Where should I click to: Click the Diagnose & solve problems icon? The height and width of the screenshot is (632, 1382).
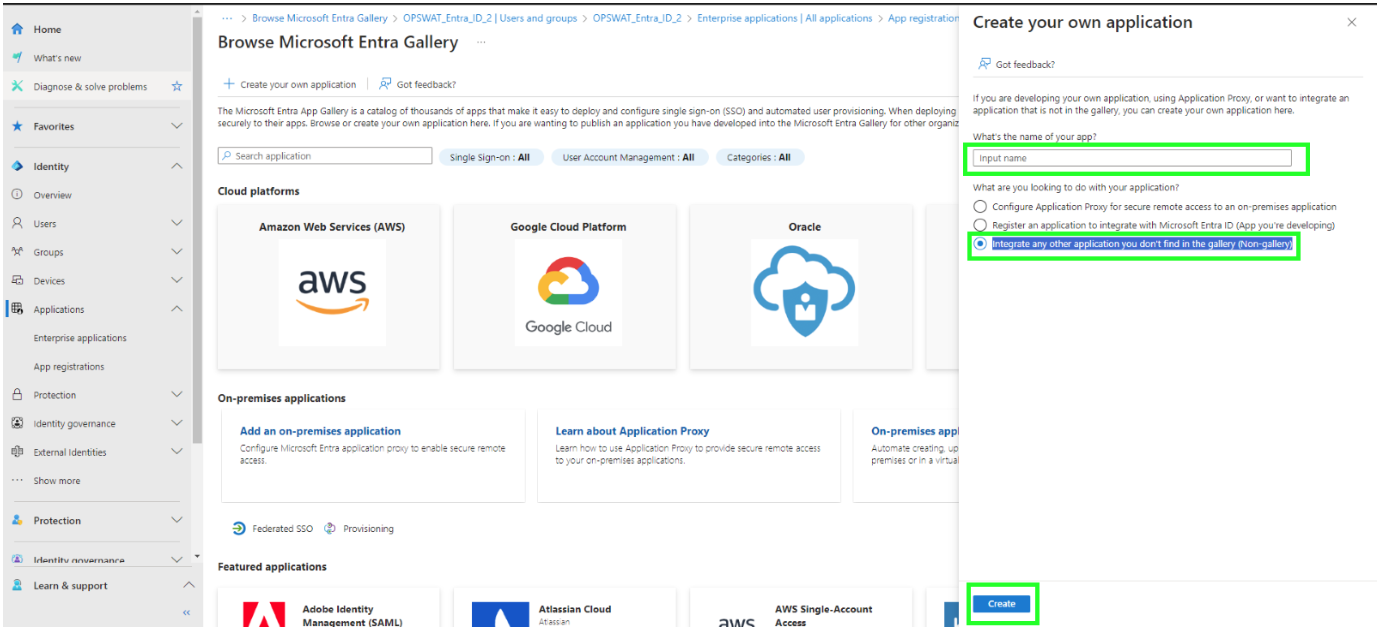tap(17, 87)
